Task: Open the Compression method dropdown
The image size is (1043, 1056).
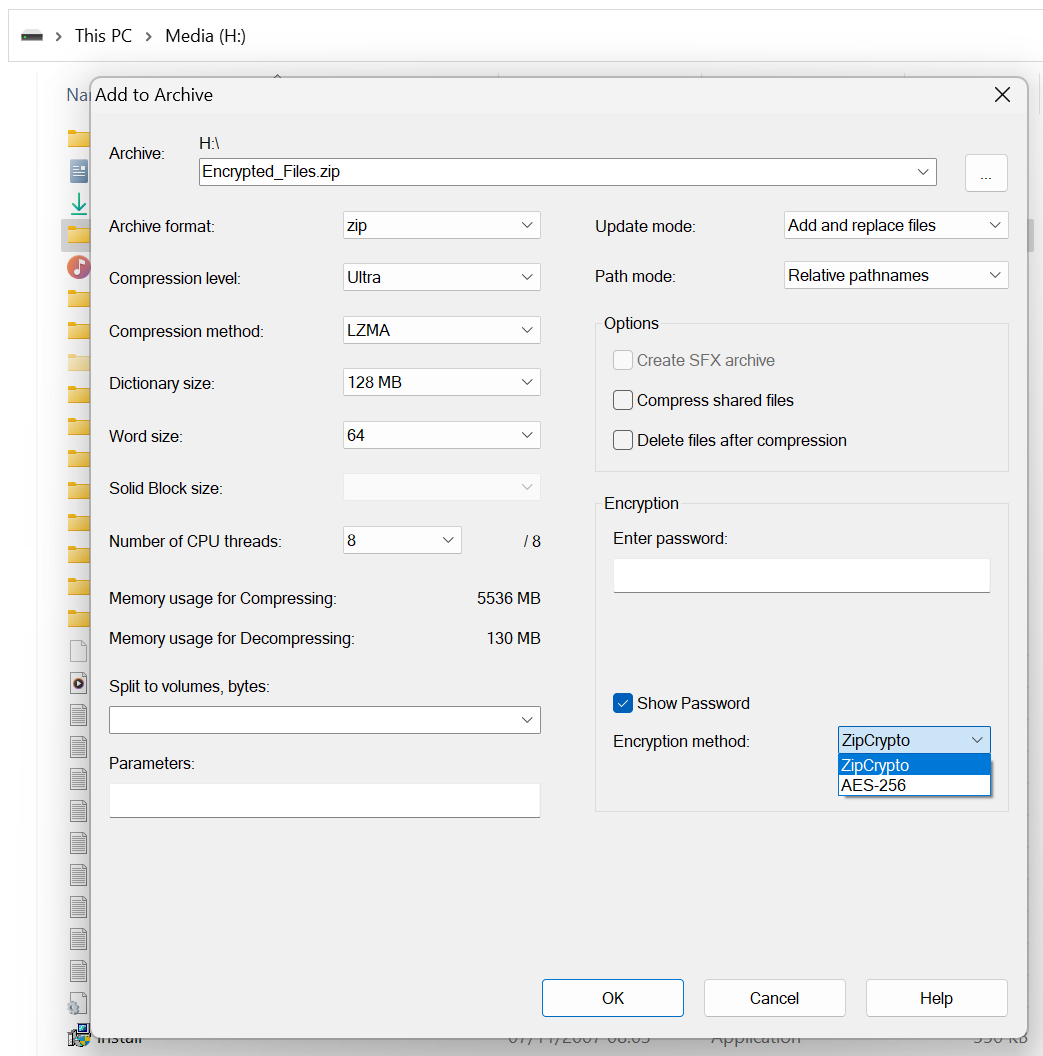Action: (442, 330)
